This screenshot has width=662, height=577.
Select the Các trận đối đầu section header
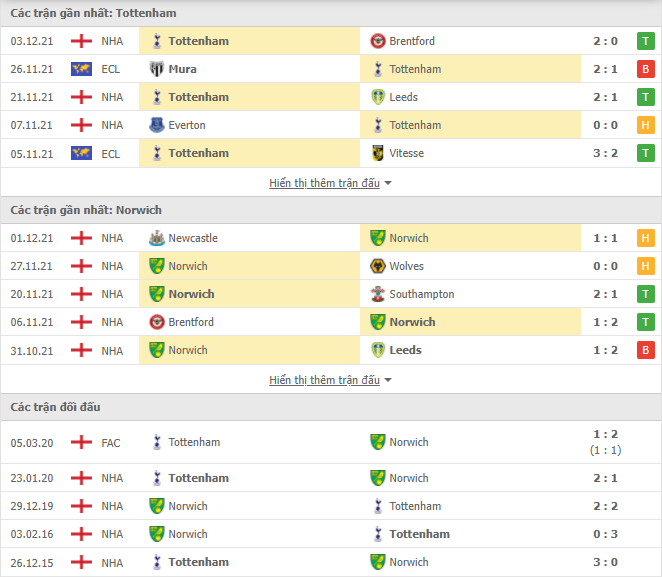[55, 407]
